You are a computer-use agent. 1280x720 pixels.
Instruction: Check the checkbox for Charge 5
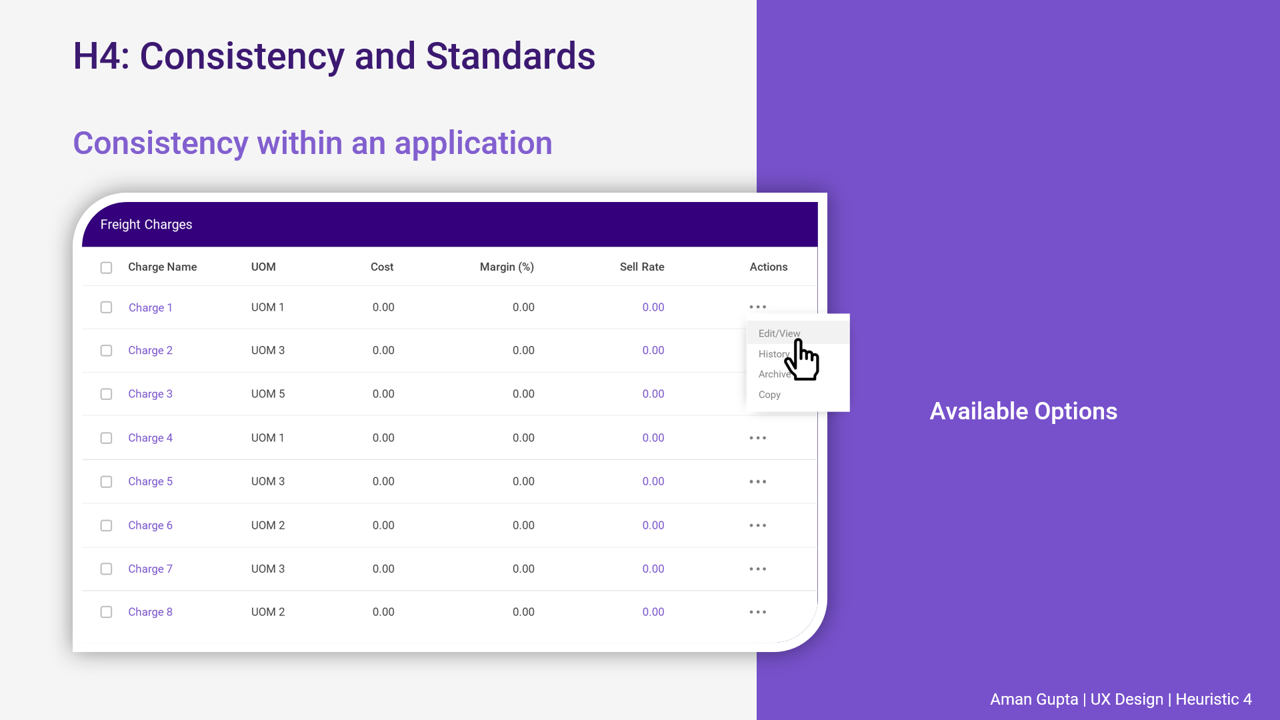pyautogui.click(x=106, y=481)
